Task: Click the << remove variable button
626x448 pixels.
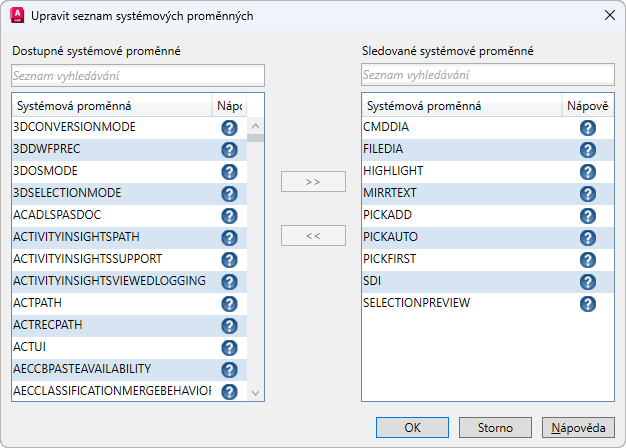Action: pos(313,236)
